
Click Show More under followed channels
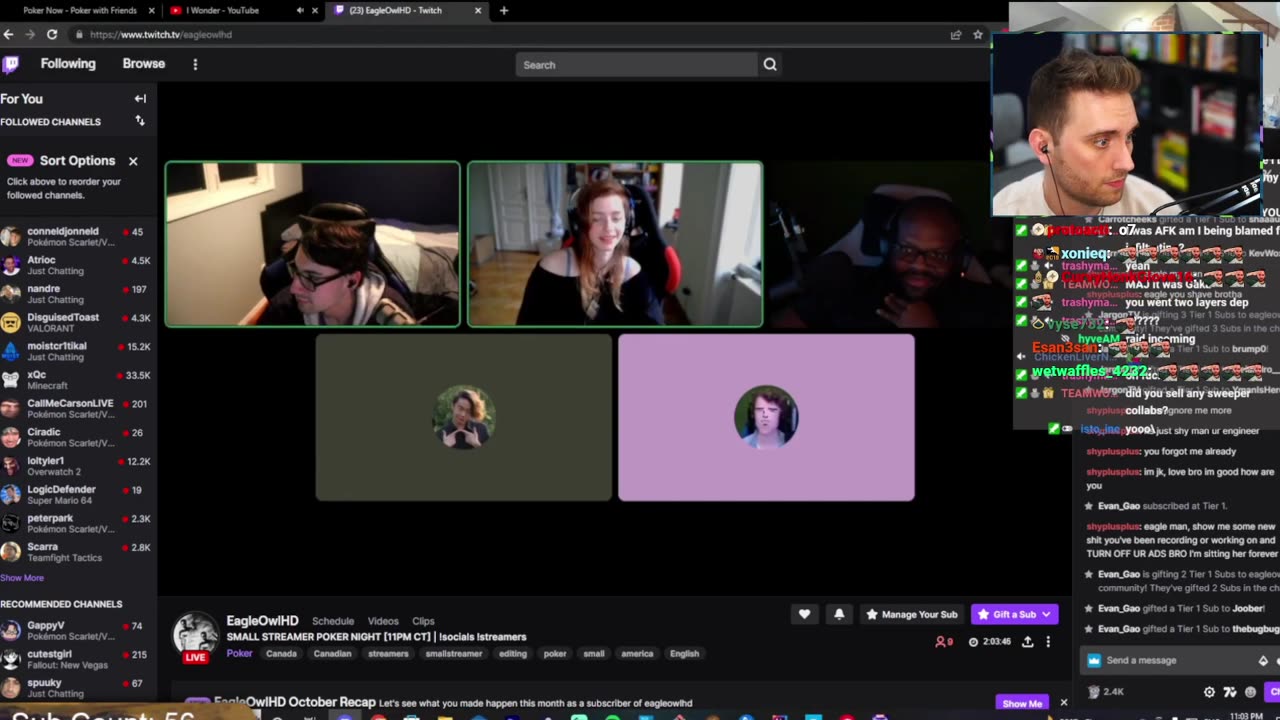click(22, 578)
